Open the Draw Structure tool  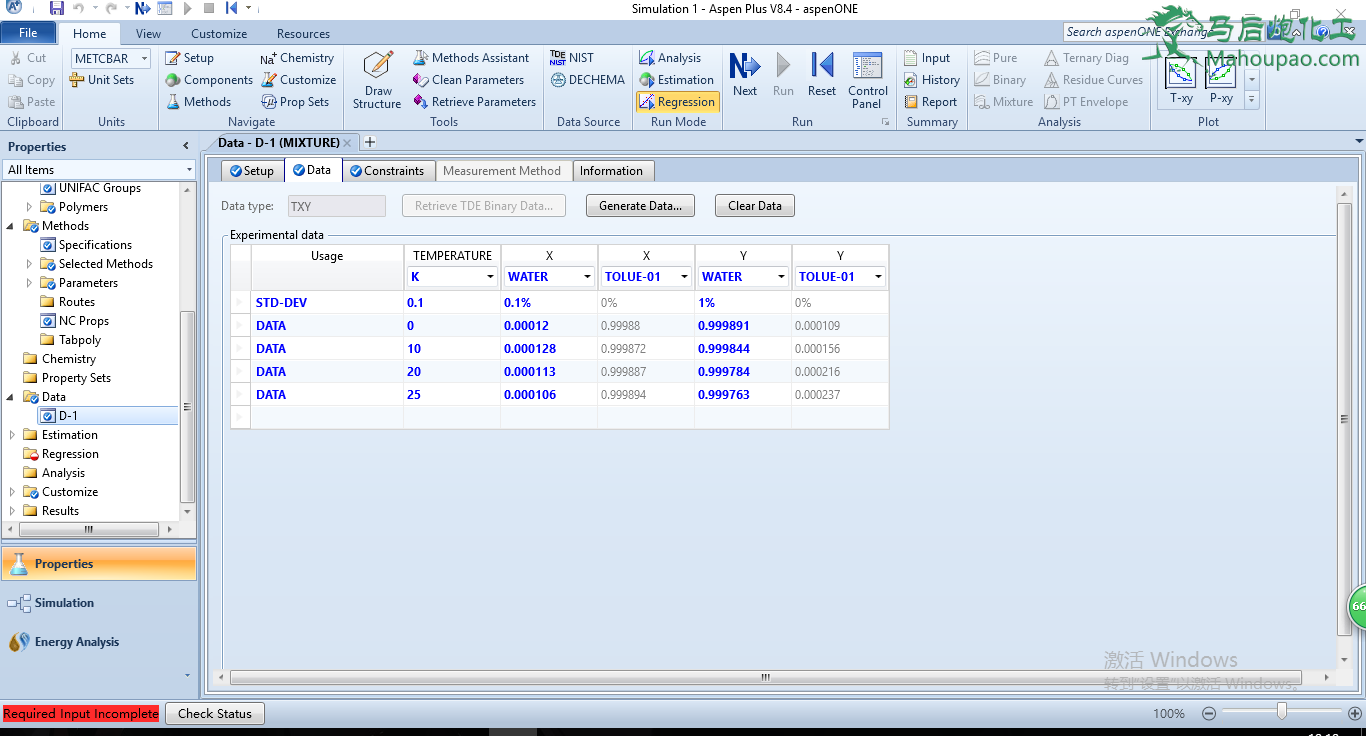pos(377,80)
